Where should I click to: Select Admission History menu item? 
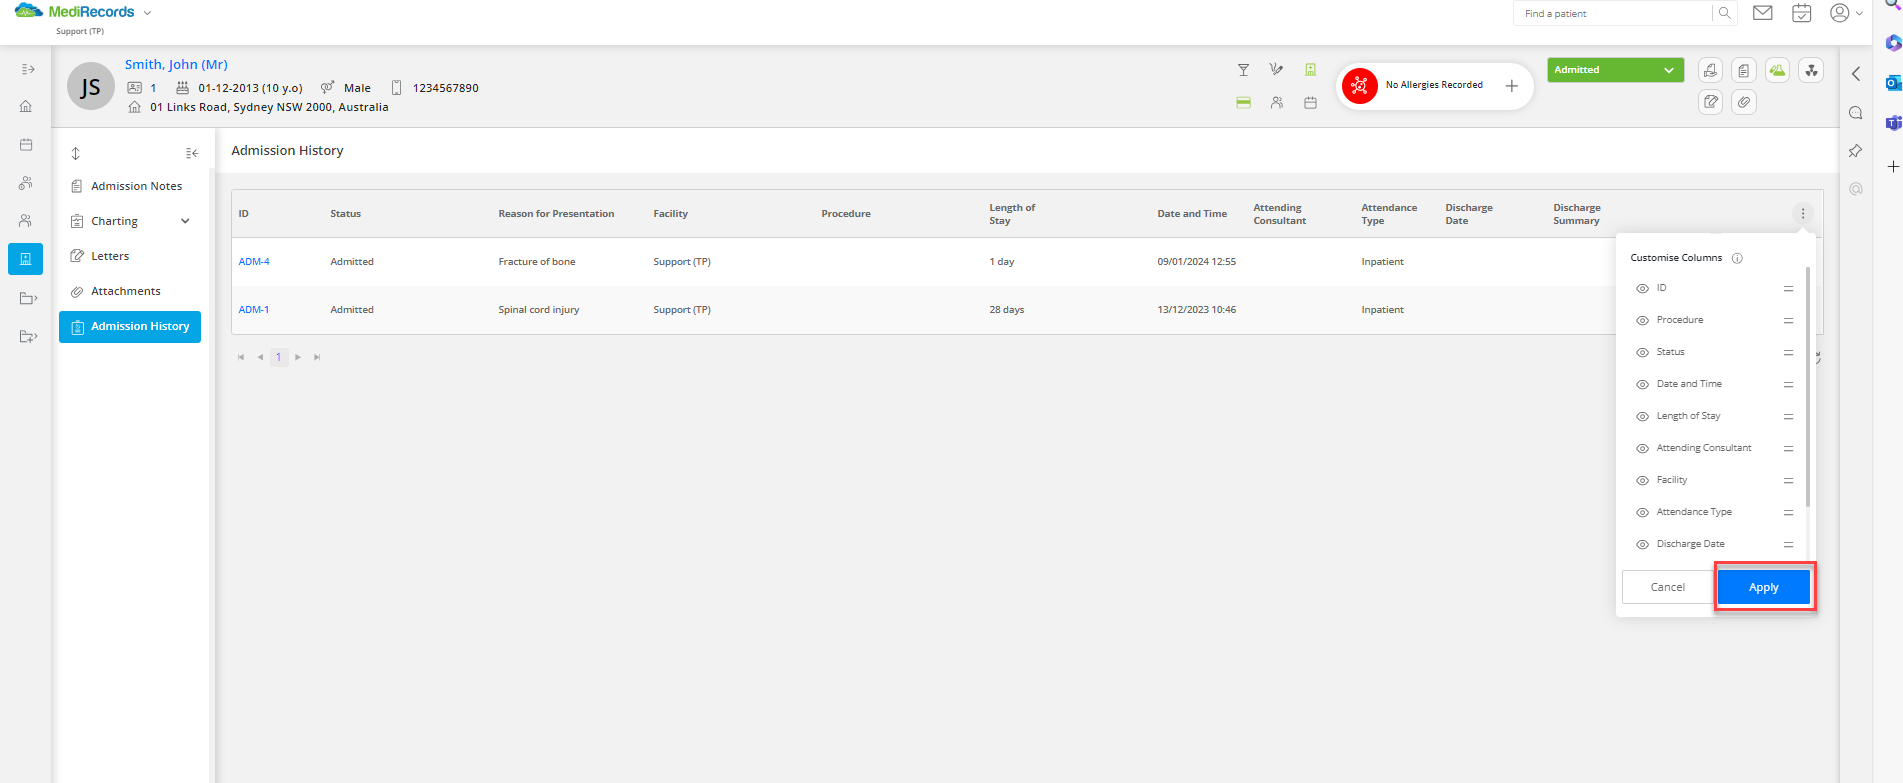point(130,327)
